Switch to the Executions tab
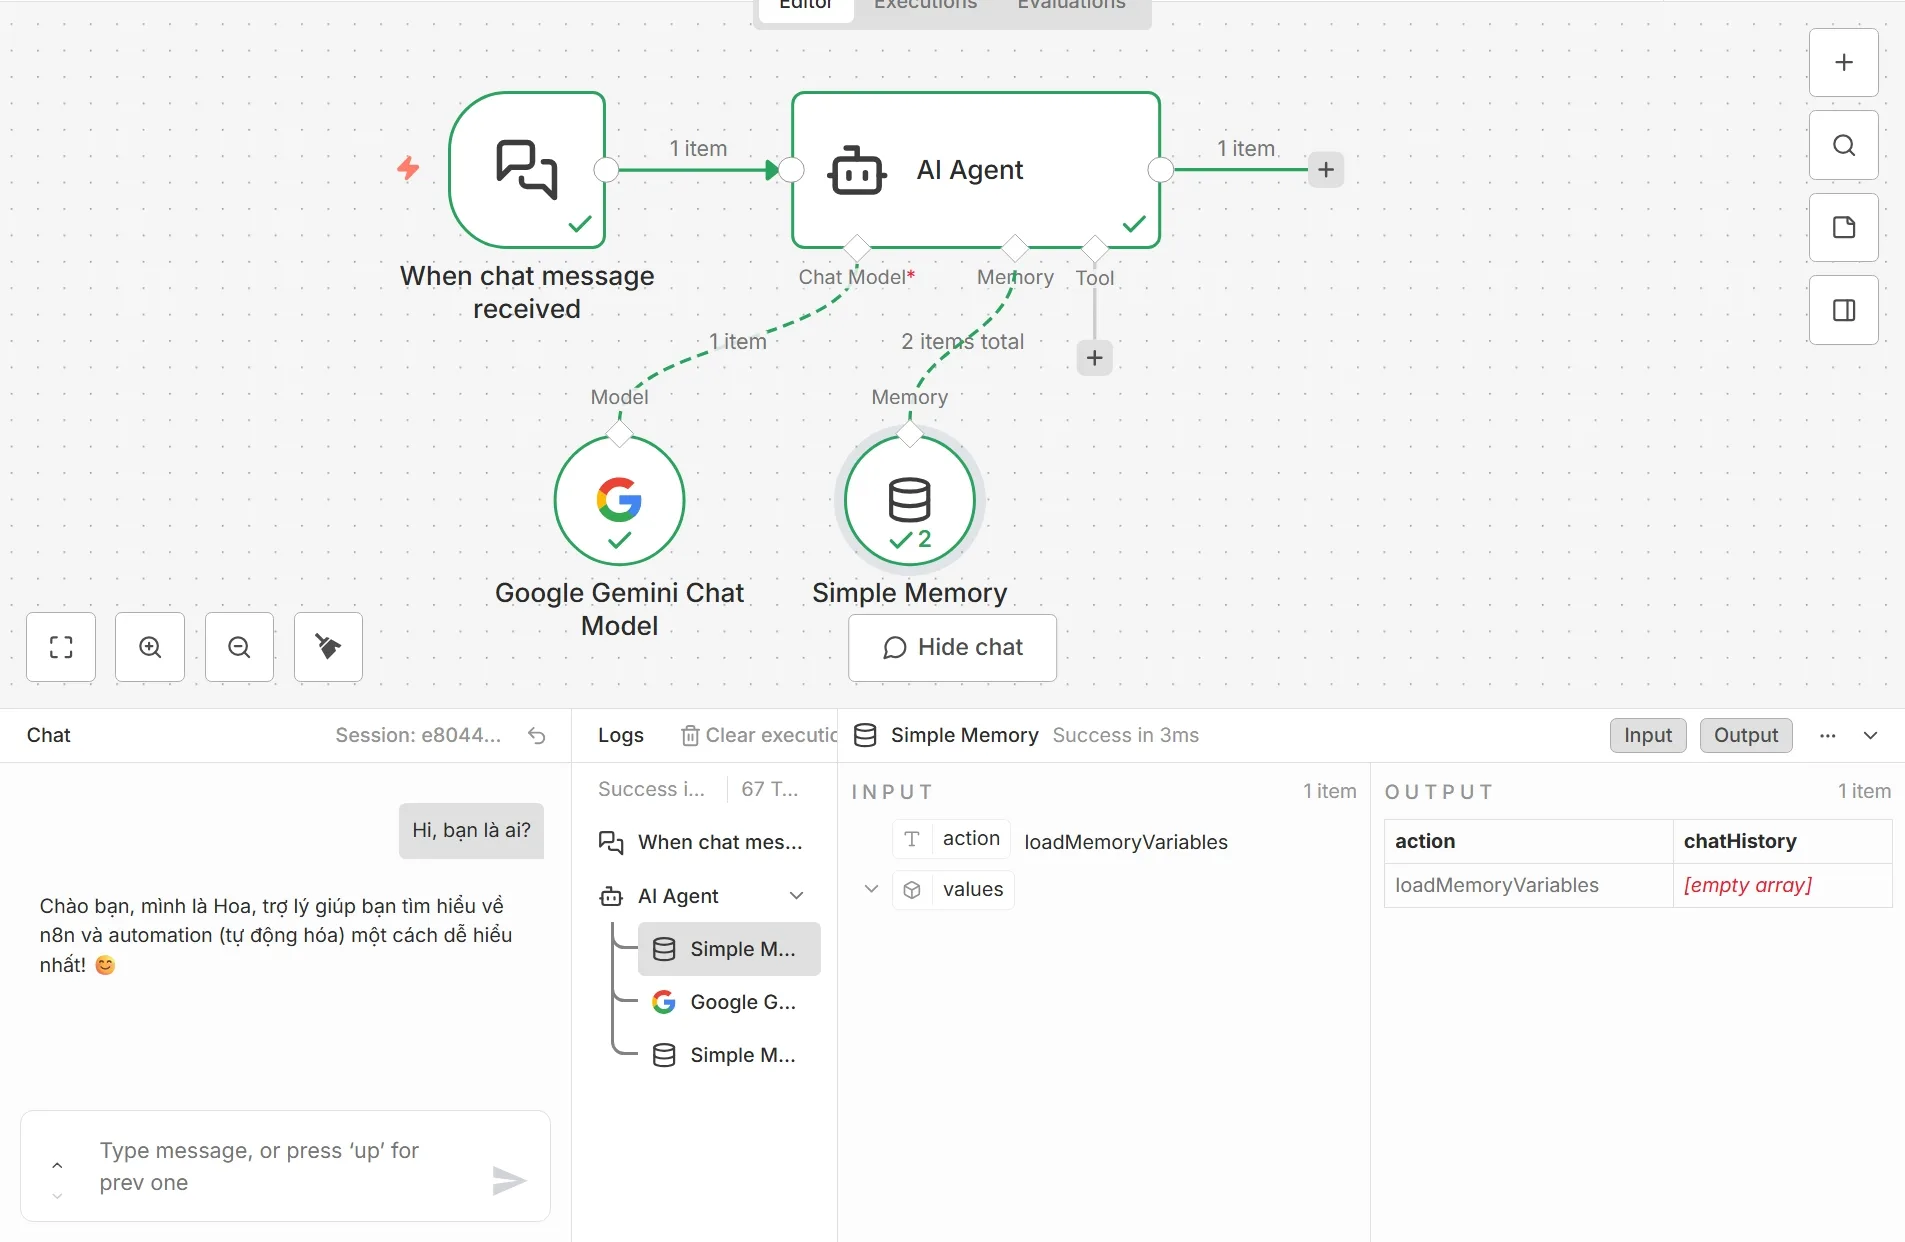The image size is (1905, 1242). [x=925, y=6]
